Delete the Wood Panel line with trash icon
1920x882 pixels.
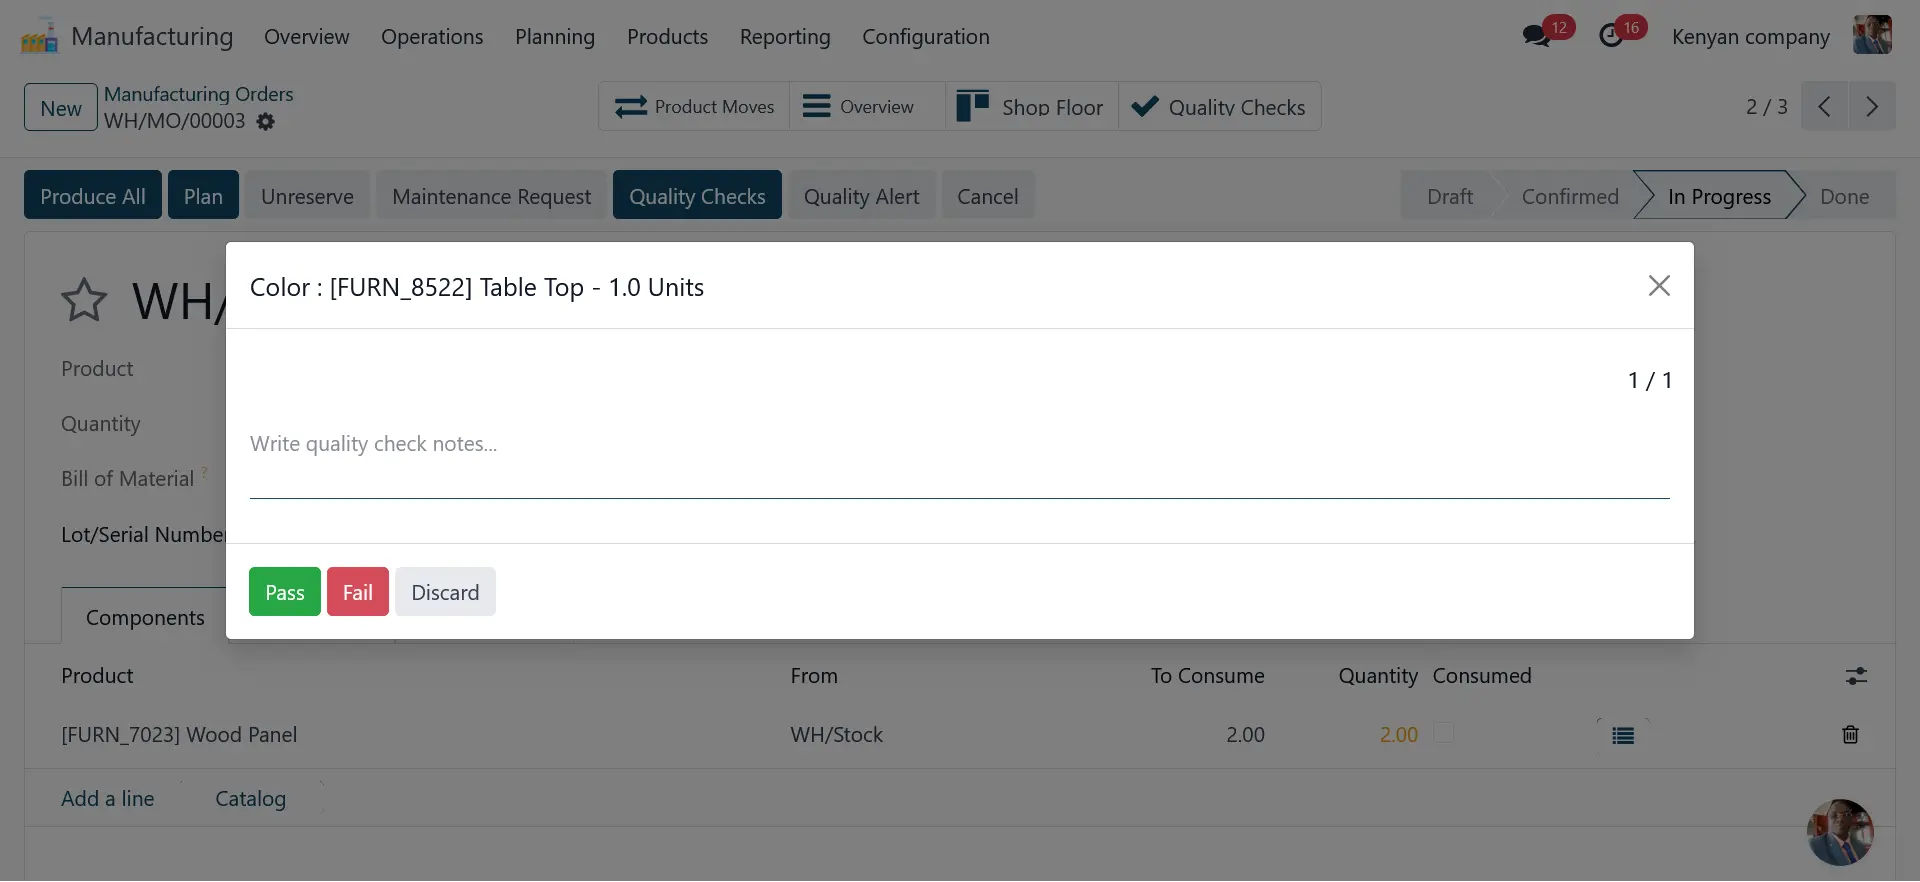[1850, 735]
